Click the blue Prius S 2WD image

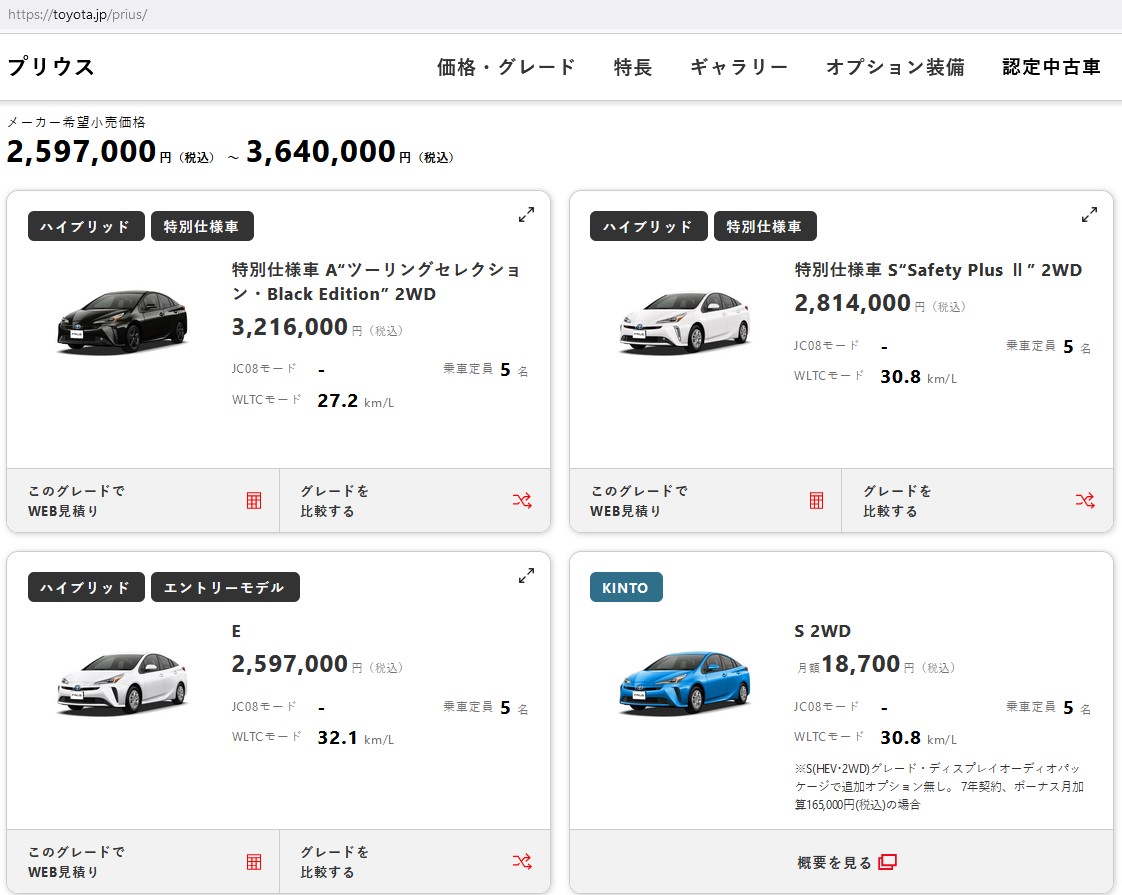pyautogui.click(x=684, y=682)
